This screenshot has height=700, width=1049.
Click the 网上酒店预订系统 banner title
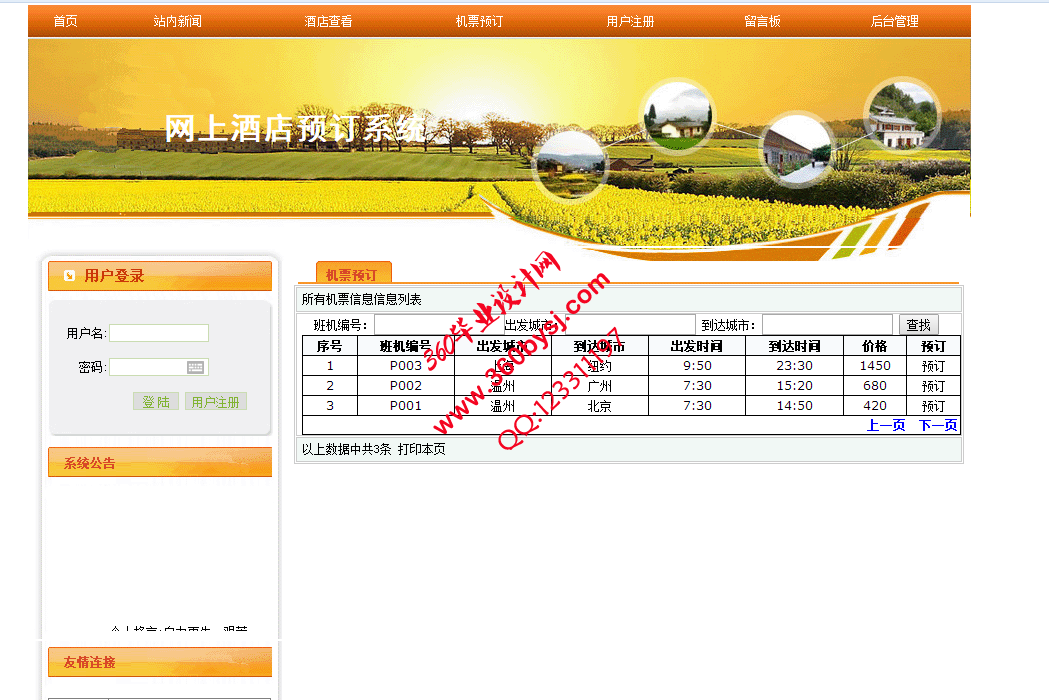295,128
